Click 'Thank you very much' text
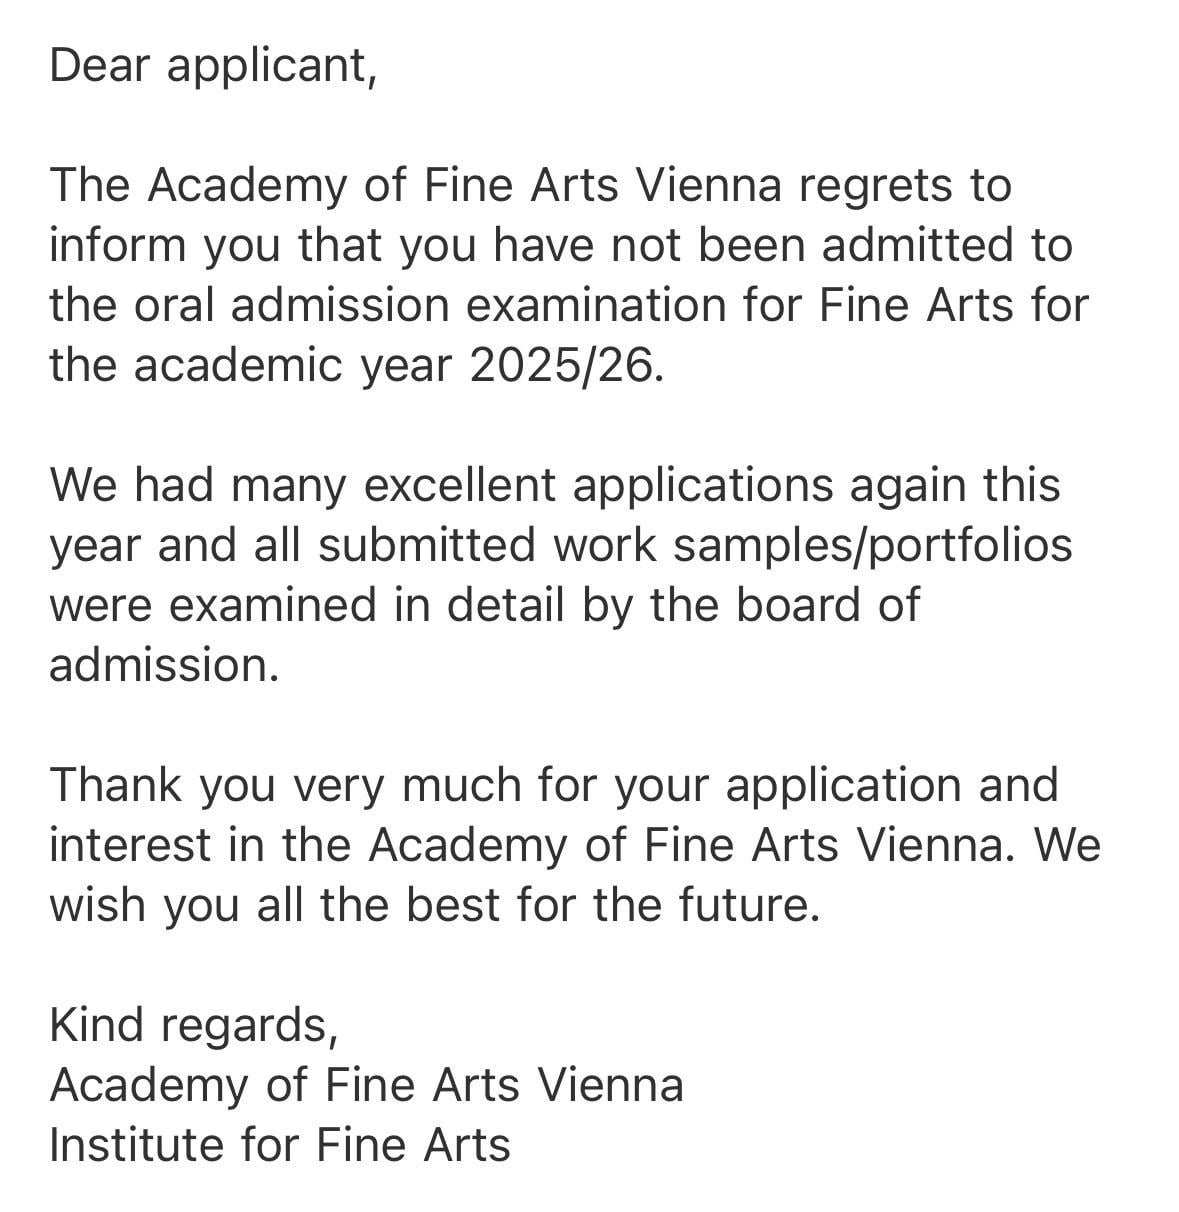The height and width of the screenshot is (1212, 1179). pyautogui.click(x=285, y=785)
